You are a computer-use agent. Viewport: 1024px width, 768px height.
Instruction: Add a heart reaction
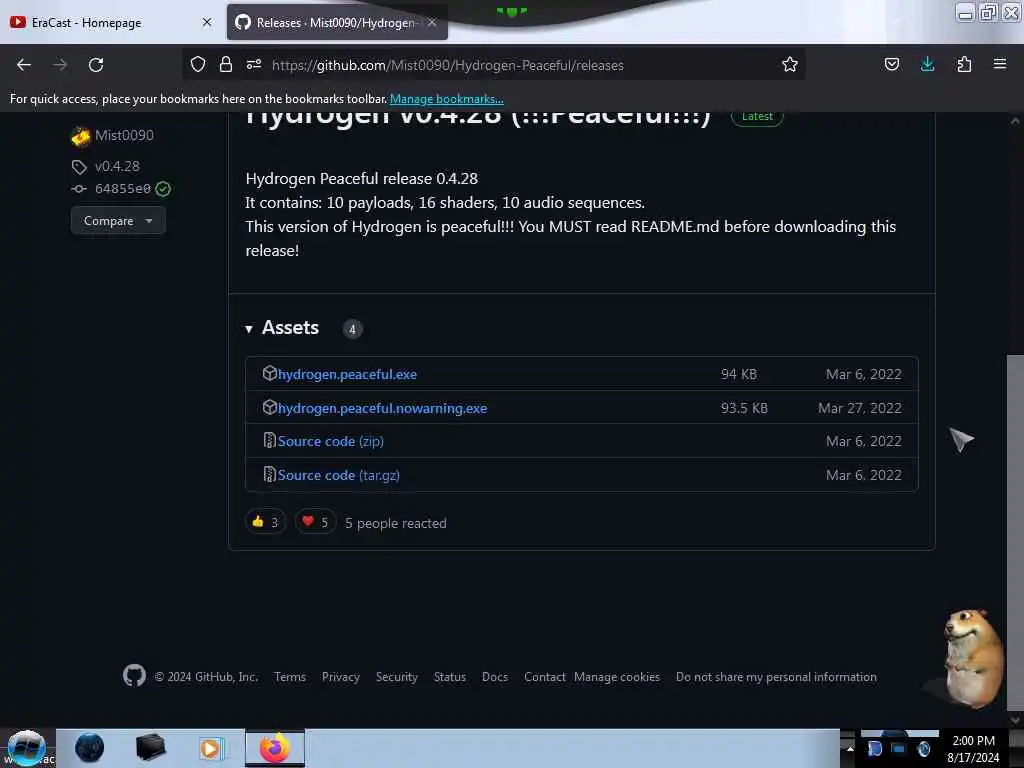click(315, 522)
